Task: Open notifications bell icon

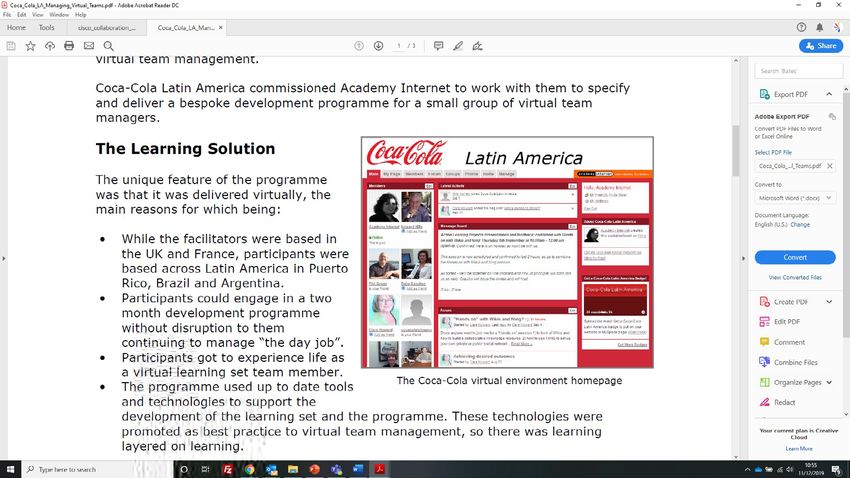Action: pyautogui.click(x=820, y=27)
